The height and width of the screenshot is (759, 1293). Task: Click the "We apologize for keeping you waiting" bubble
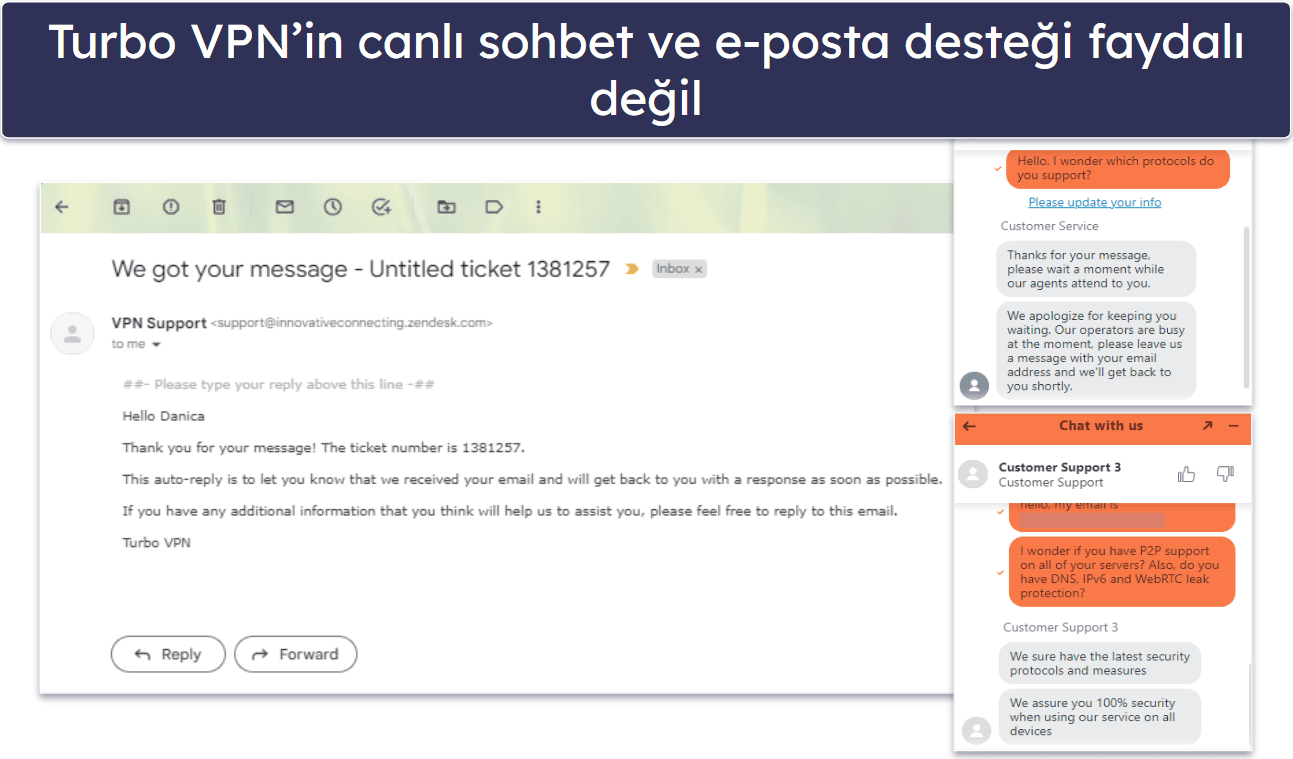pyautogui.click(x=1096, y=351)
